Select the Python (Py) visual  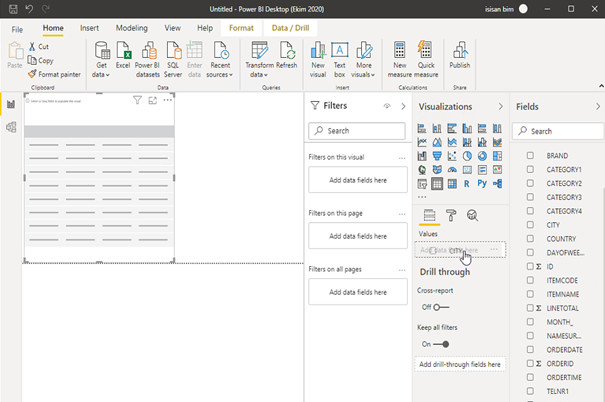click(x=482, y=184)
